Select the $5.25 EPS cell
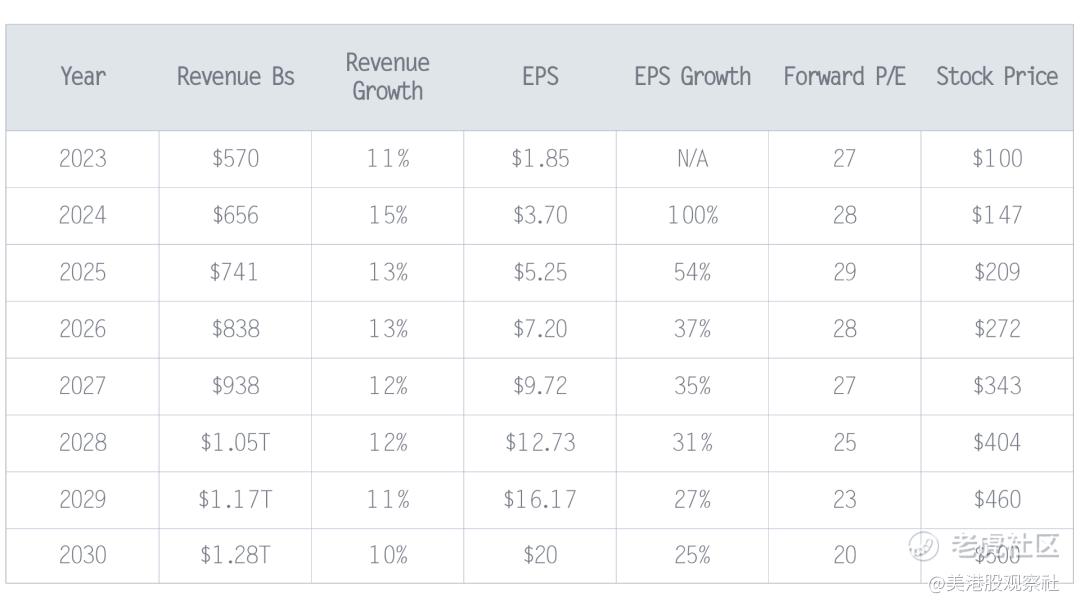This screenshot has height=608, width=1080. pos(540,272)
